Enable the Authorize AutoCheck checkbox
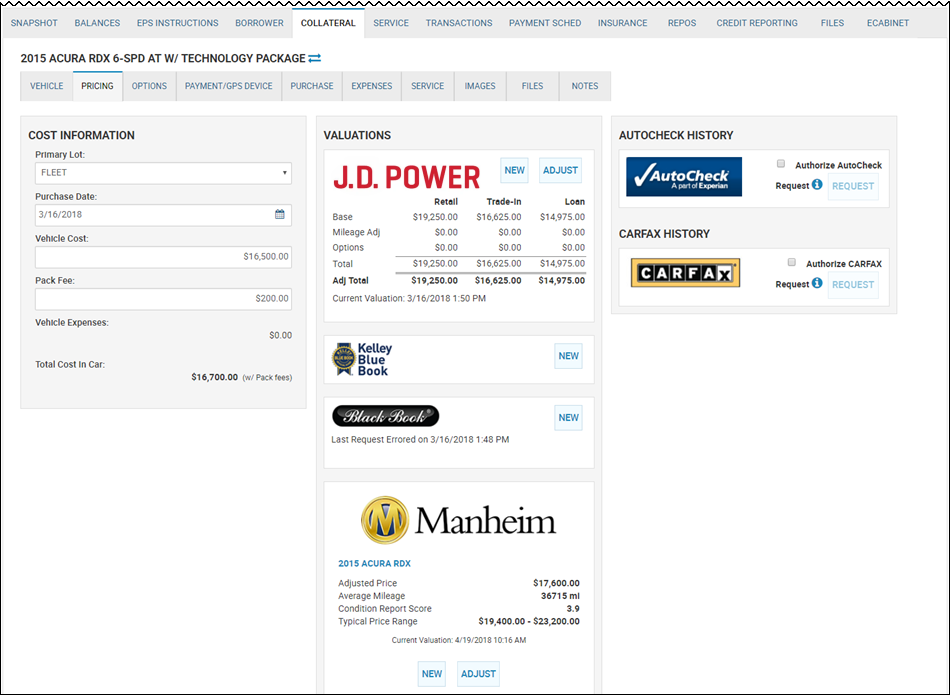Image resolution: width=950 pixels, height=695 pixels. pos(781,164)
